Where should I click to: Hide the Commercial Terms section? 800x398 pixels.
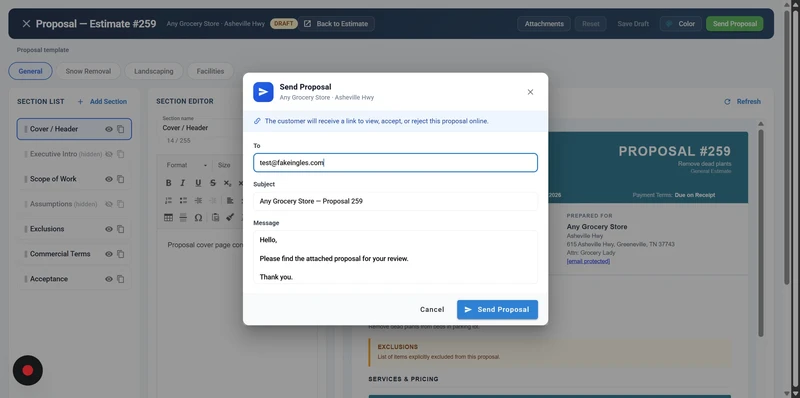(109, 254)
